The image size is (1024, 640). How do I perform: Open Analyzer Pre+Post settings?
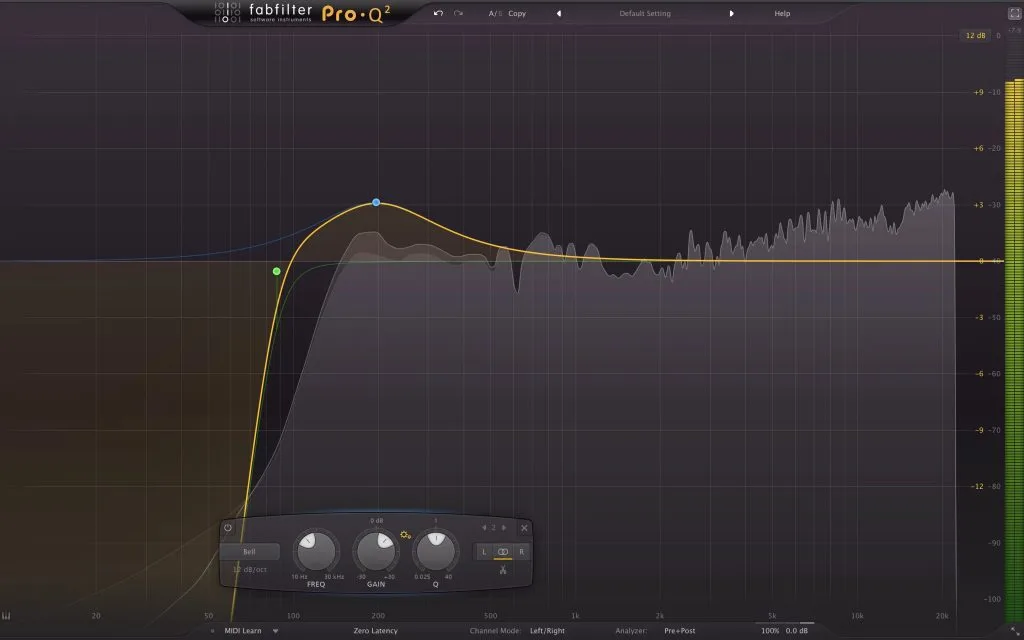tap(680, 631)
